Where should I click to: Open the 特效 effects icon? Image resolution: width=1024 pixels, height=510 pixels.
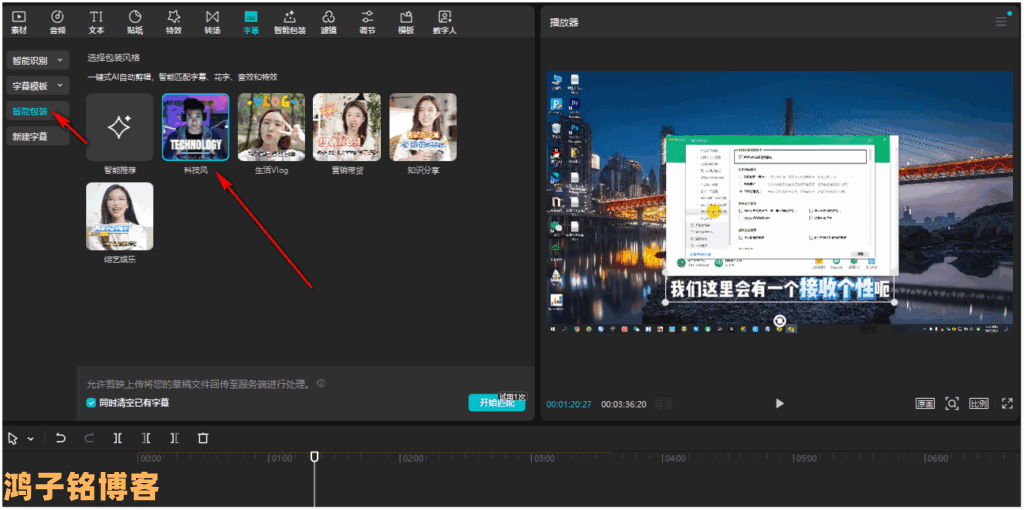173,21
